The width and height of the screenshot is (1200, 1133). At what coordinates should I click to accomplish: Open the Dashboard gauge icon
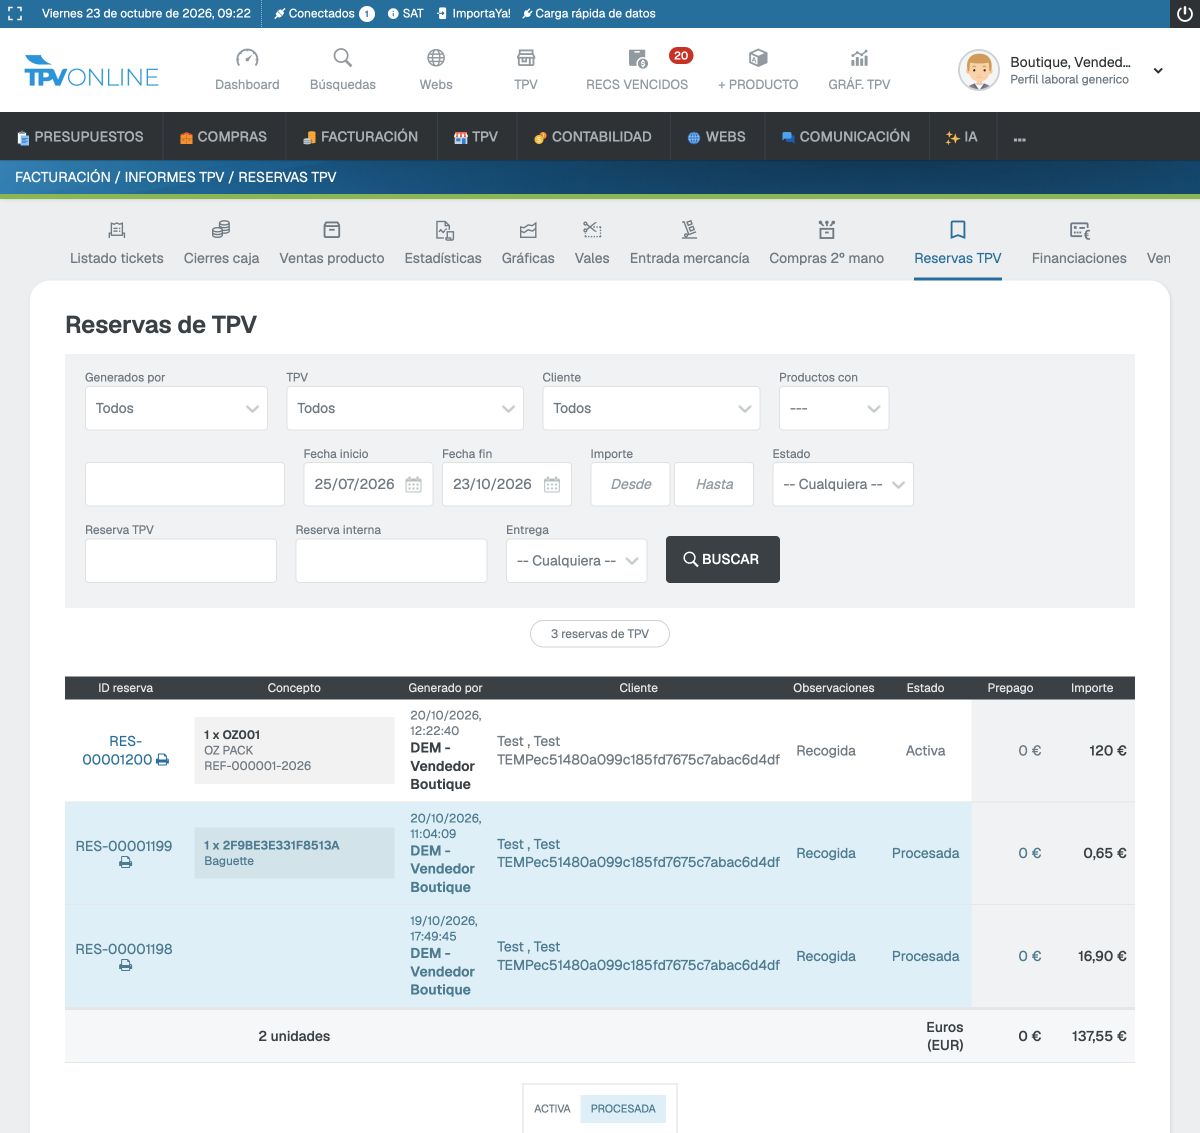tap(247, 58)
